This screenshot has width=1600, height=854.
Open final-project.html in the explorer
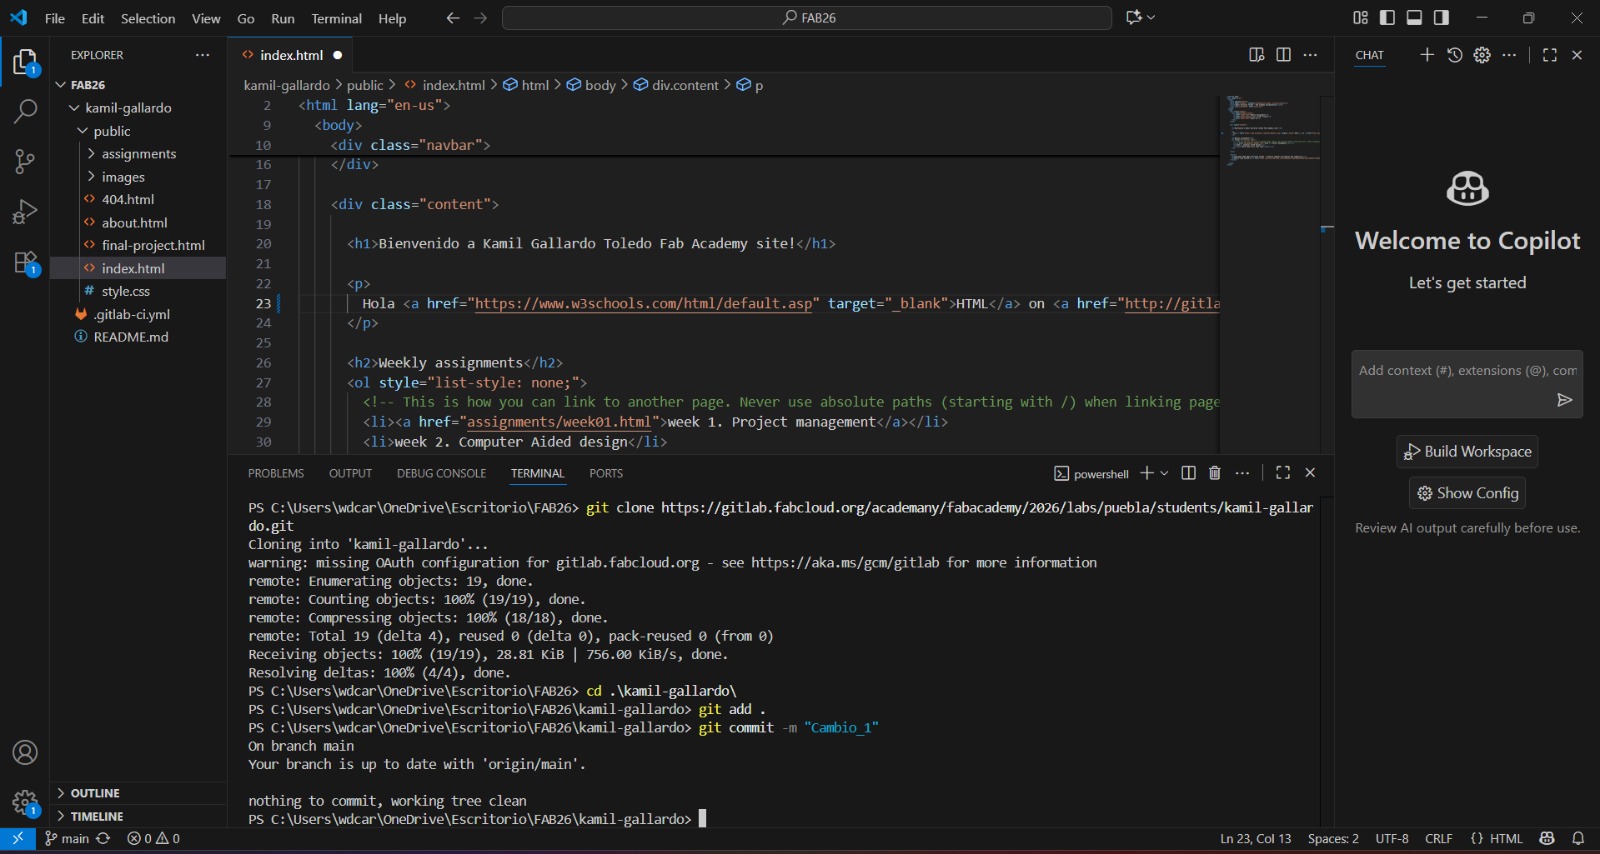point(153,245)
